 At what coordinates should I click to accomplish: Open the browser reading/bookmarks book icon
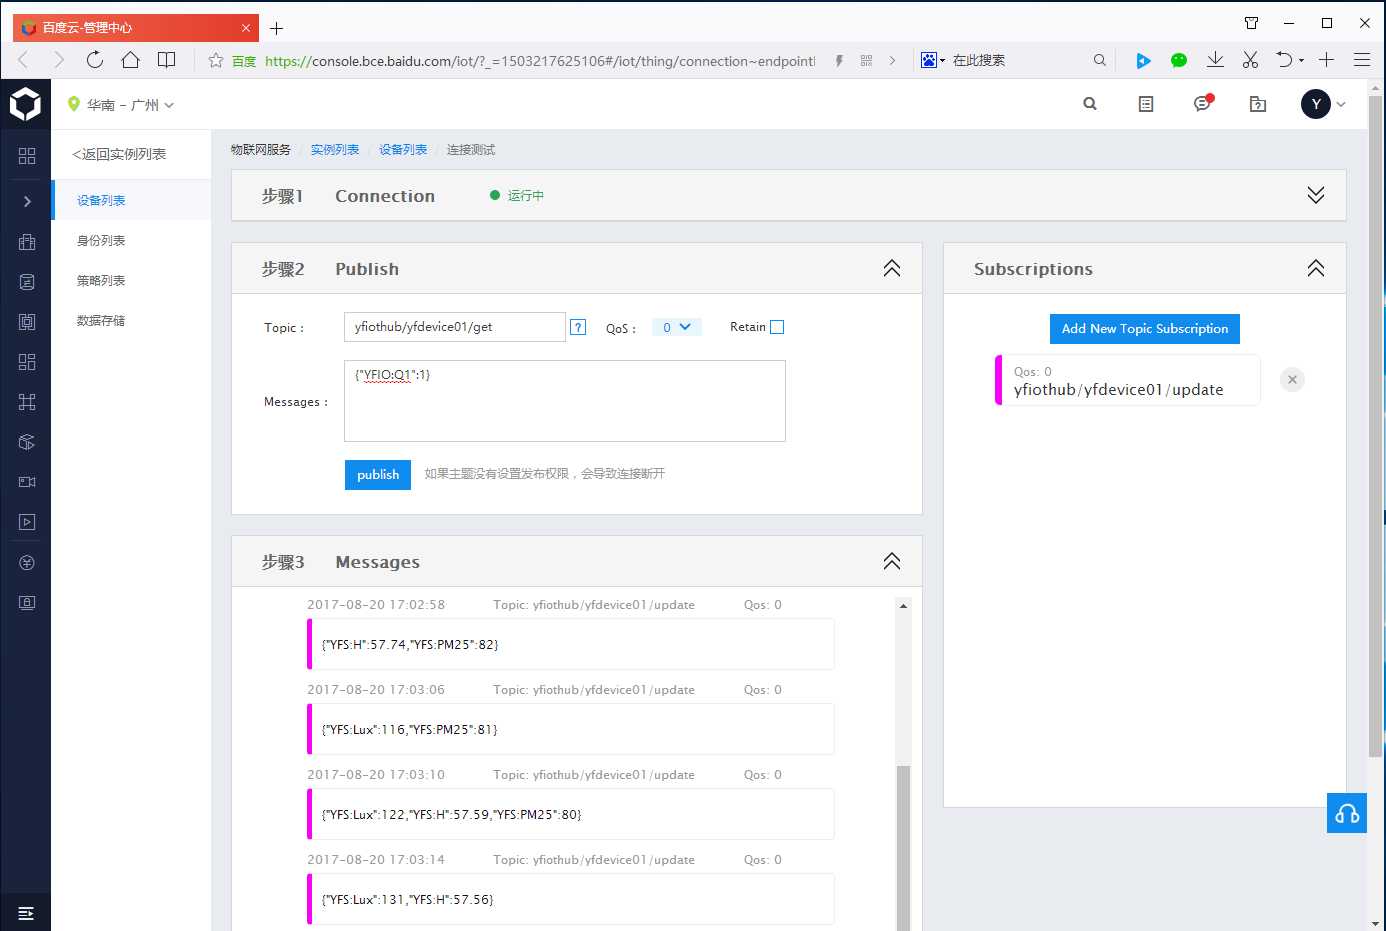click(167, 60)
